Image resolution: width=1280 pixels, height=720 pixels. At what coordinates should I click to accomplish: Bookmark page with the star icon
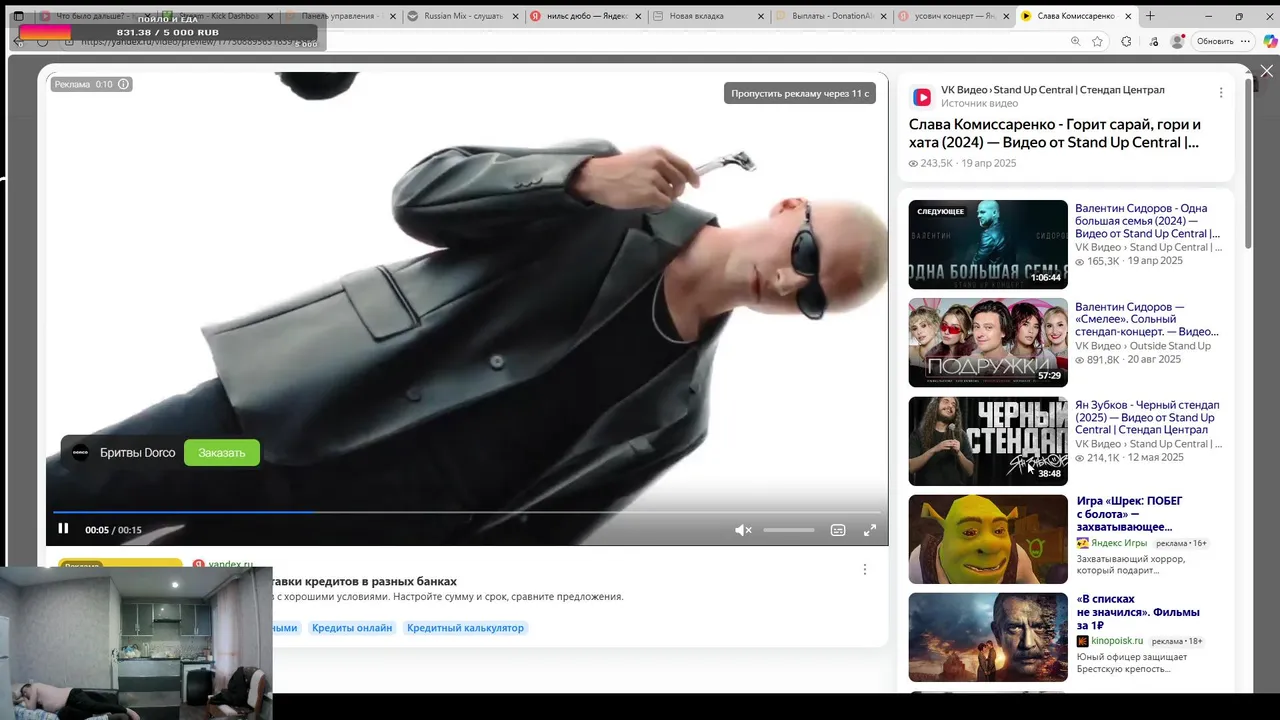[x=1098, y=41]
